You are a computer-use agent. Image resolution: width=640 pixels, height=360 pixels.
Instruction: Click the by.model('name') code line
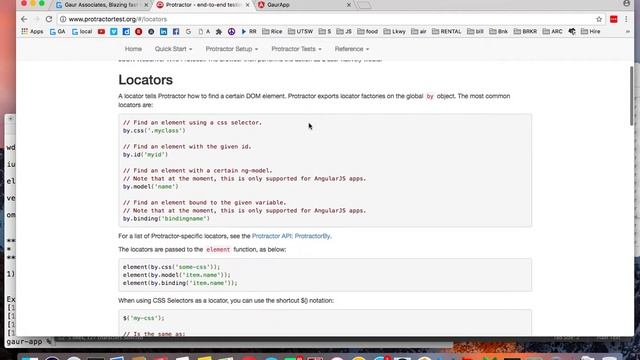(x=151, y=187)
